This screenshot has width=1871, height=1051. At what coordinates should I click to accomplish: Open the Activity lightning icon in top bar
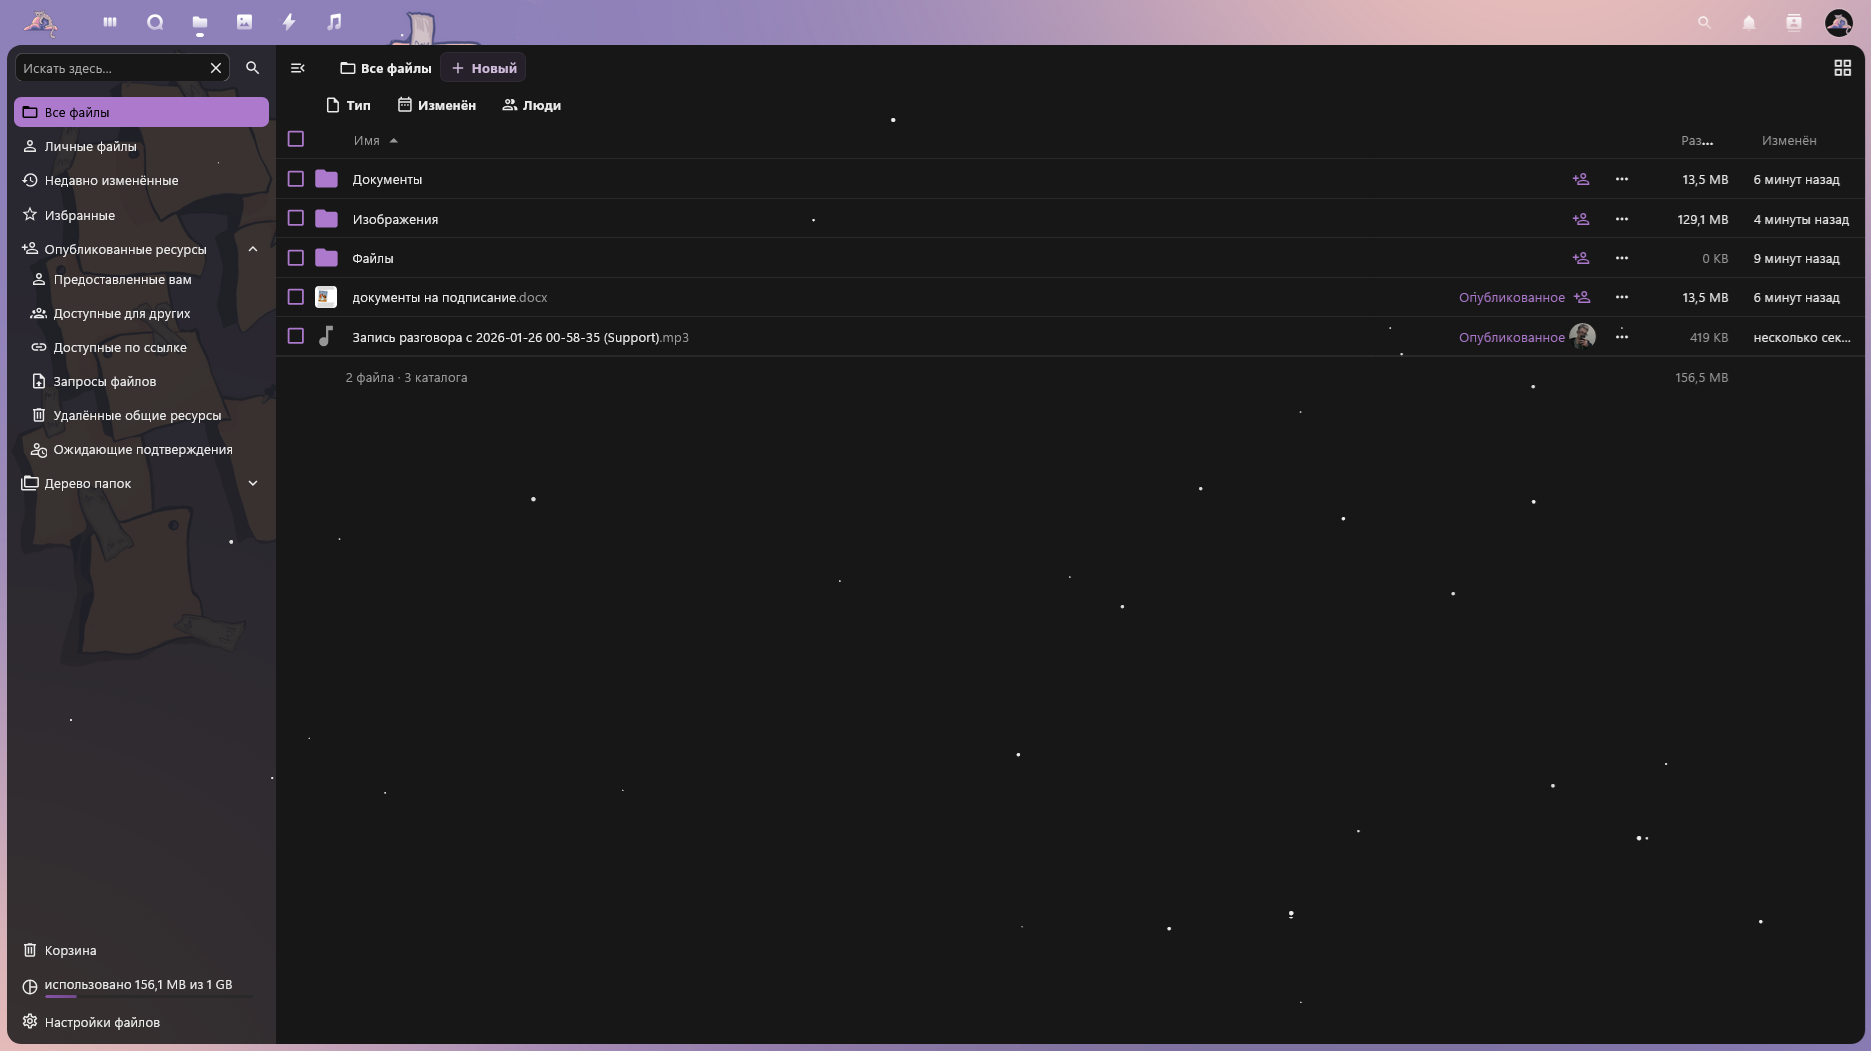(289, 22)
